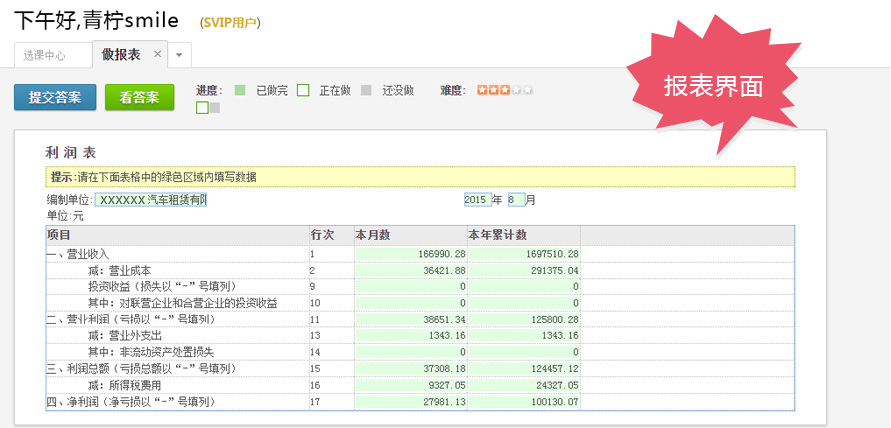Click the 营业收入 本月数 cell 166990.28
This screenshot has height=428, width=891.
coord(411,254)
